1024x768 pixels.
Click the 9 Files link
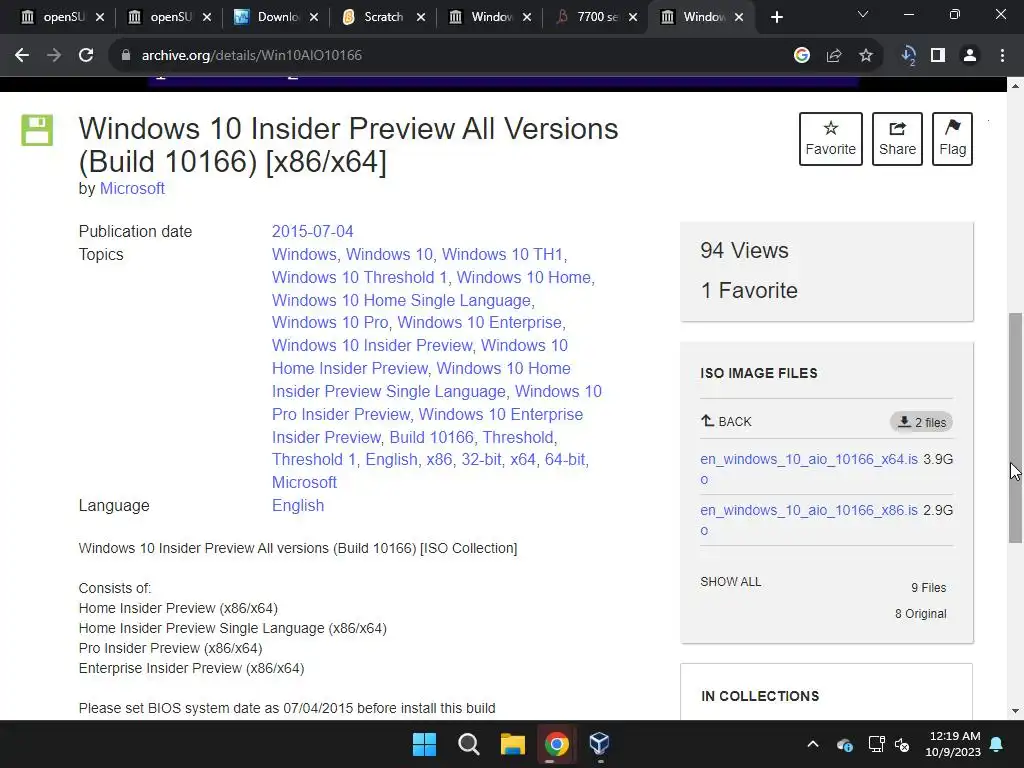[928, 588]
